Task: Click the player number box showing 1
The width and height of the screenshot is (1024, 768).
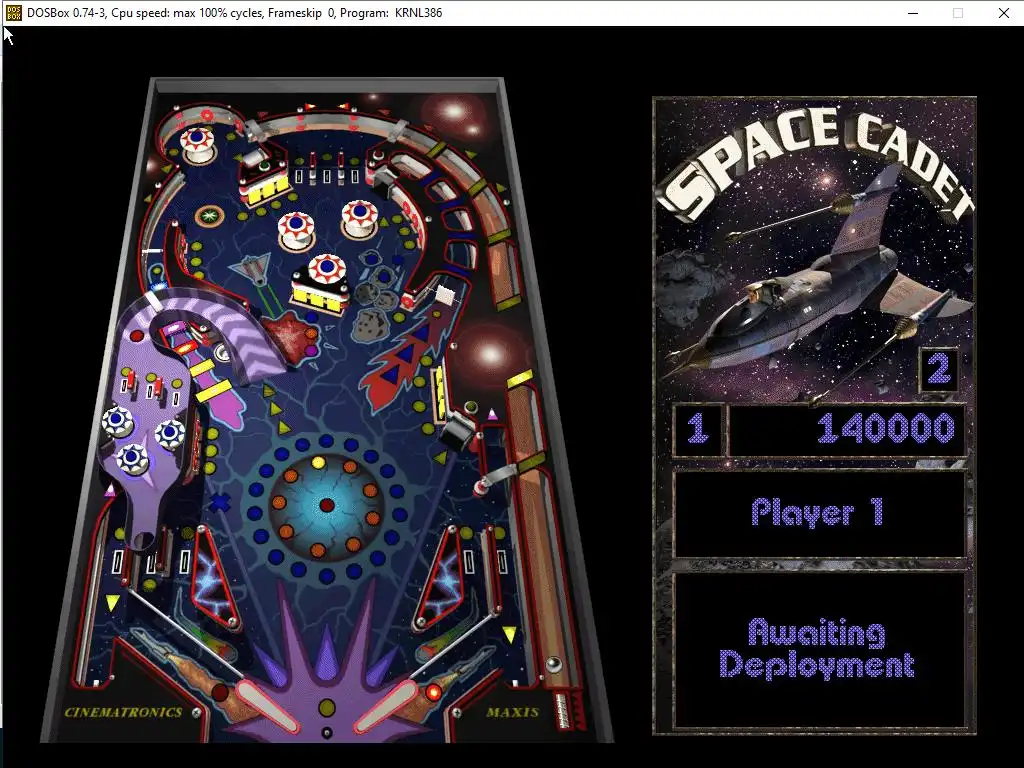Action: [x=698, y=429]
